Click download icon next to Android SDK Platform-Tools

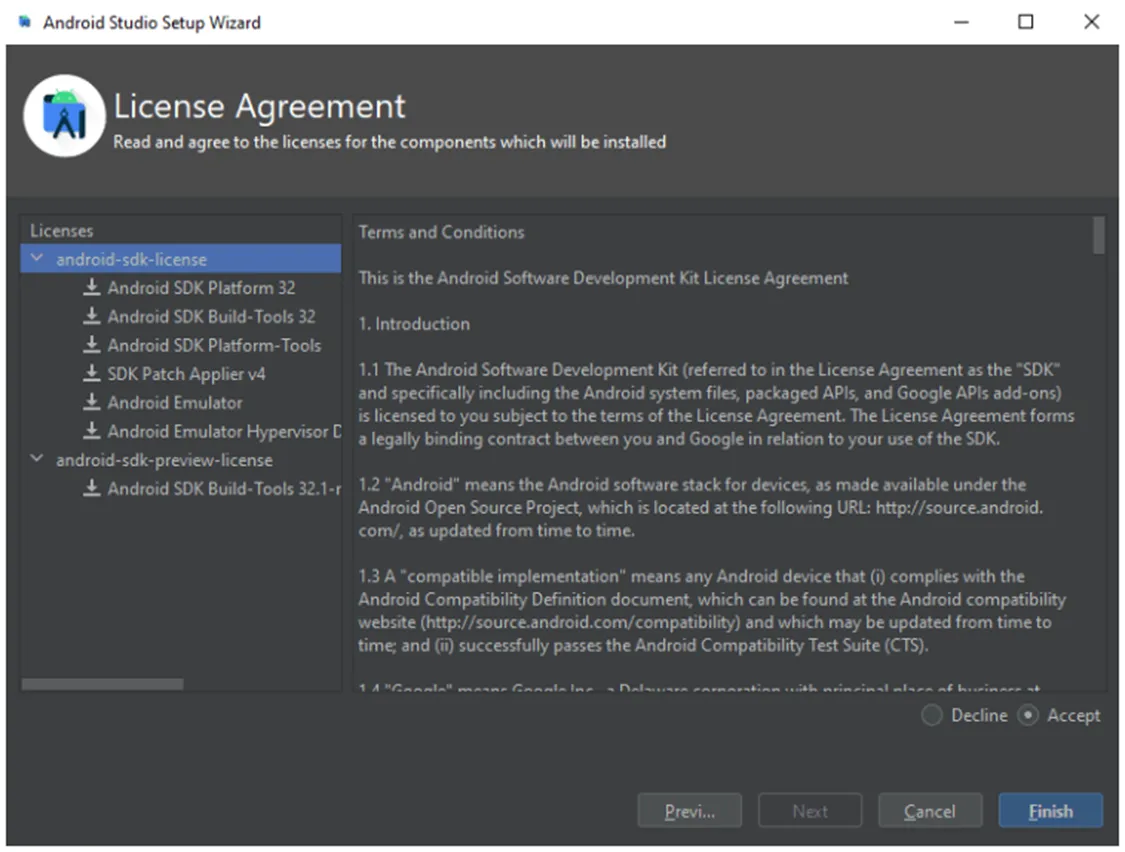click(x=91, y=345)
